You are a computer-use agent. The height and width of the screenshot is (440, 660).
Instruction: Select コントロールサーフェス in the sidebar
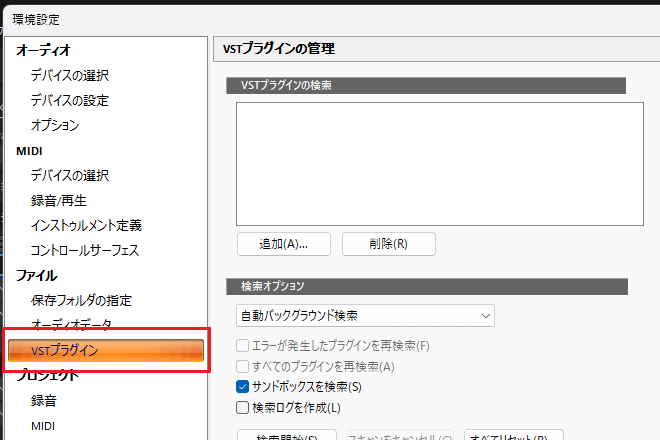coord(85,250)
